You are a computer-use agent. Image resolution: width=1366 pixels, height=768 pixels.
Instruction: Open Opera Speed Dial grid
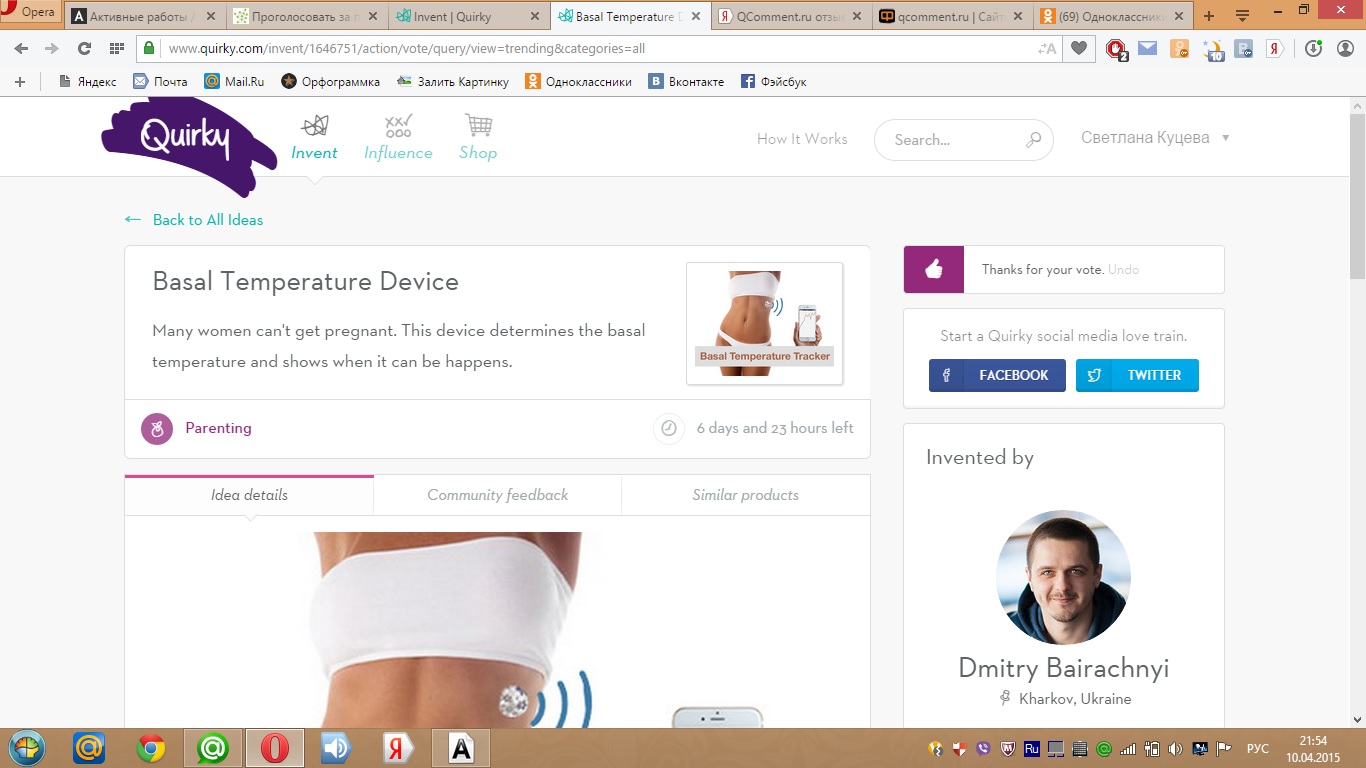click(x=116, y=48)
